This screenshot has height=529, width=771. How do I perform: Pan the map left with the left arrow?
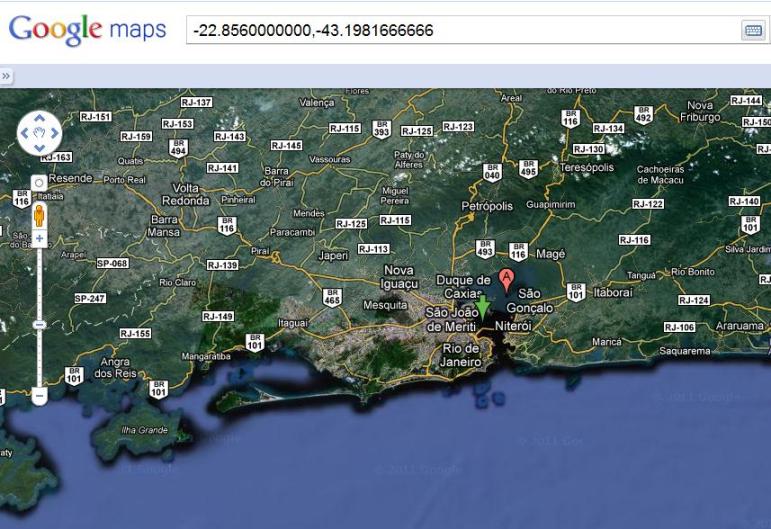(25, 133)
